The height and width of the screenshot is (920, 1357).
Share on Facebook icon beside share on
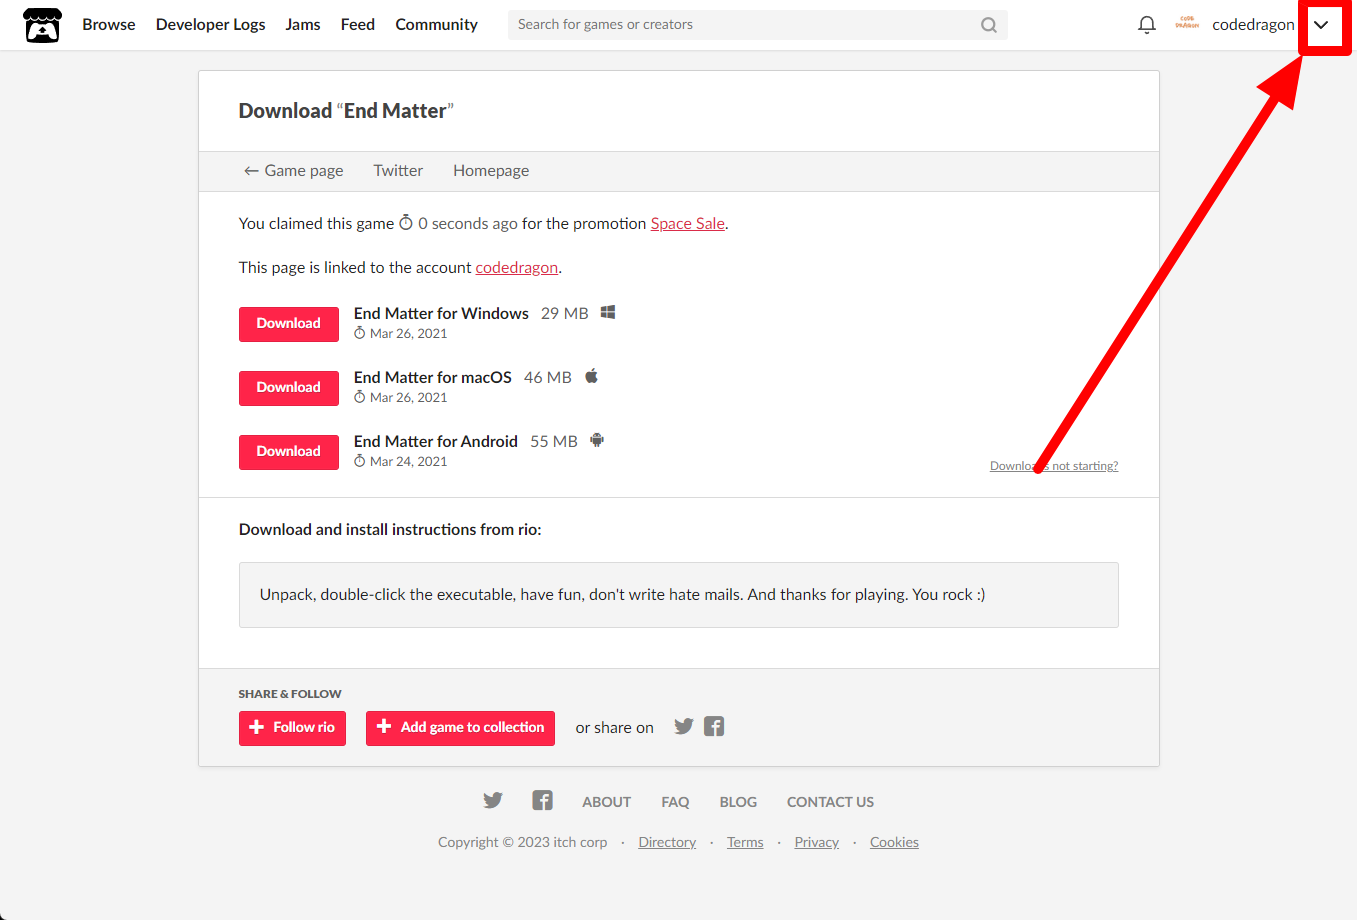(714, 727)
